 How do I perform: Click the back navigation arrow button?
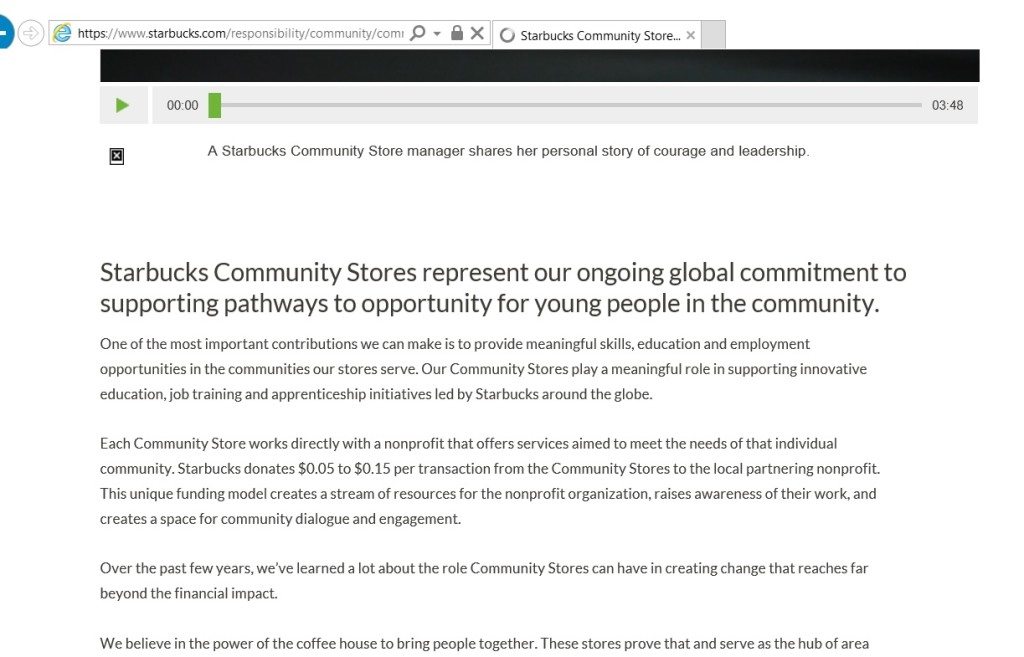[x=4, y=33]
